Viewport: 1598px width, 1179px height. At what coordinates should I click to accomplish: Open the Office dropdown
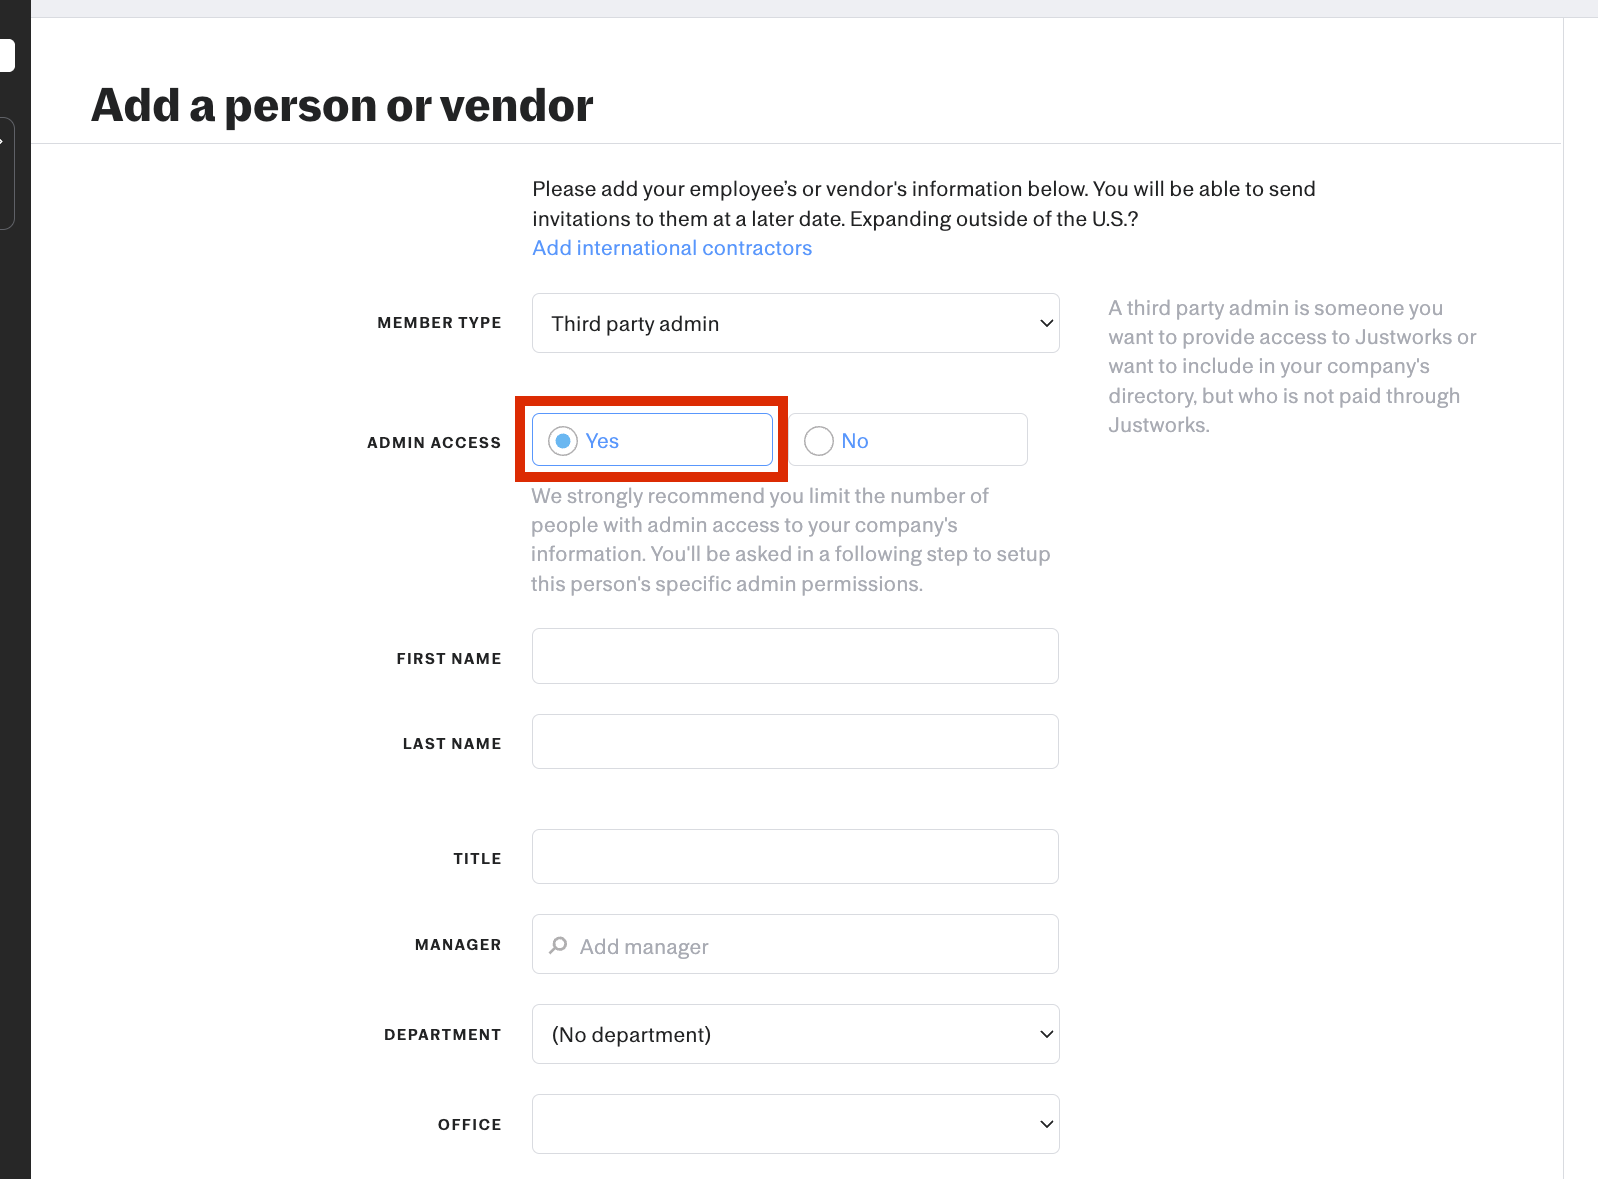click(x=795, y=1124)
